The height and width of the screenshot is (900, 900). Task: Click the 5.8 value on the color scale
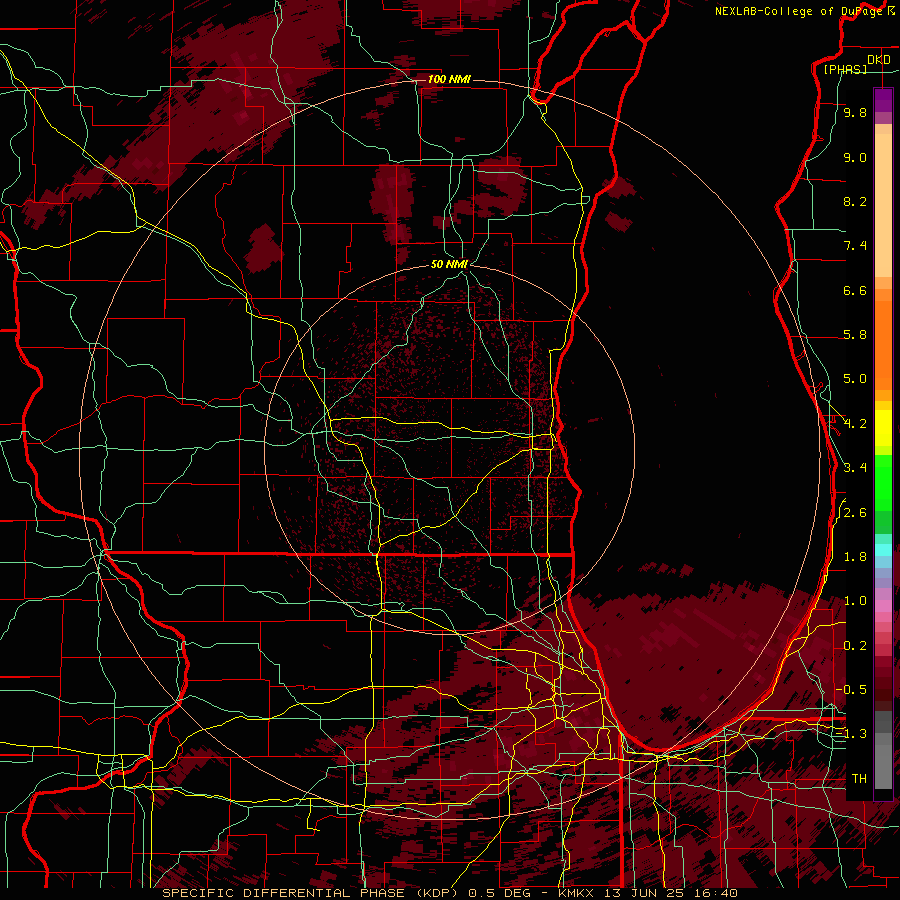point(855,335)
